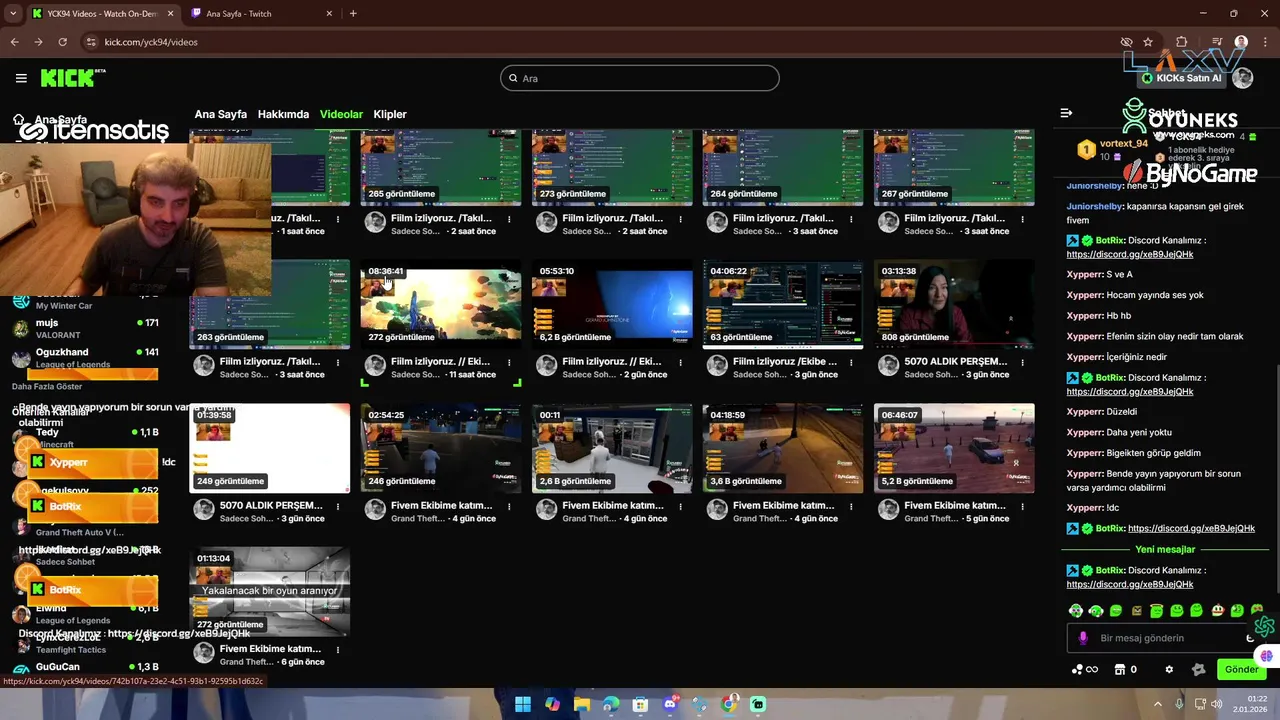Click the KICK logo
The image size is (1280, 720).
coord(73,78)
